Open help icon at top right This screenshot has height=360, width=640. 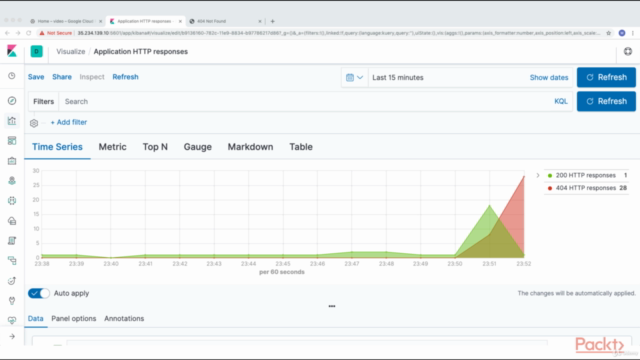tap(628, 51)
